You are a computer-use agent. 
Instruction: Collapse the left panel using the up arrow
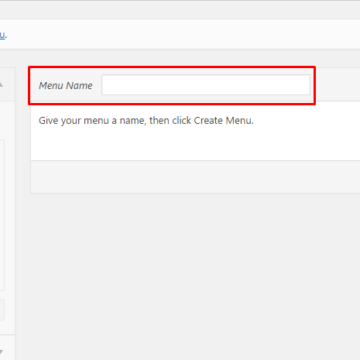point(1,85)
